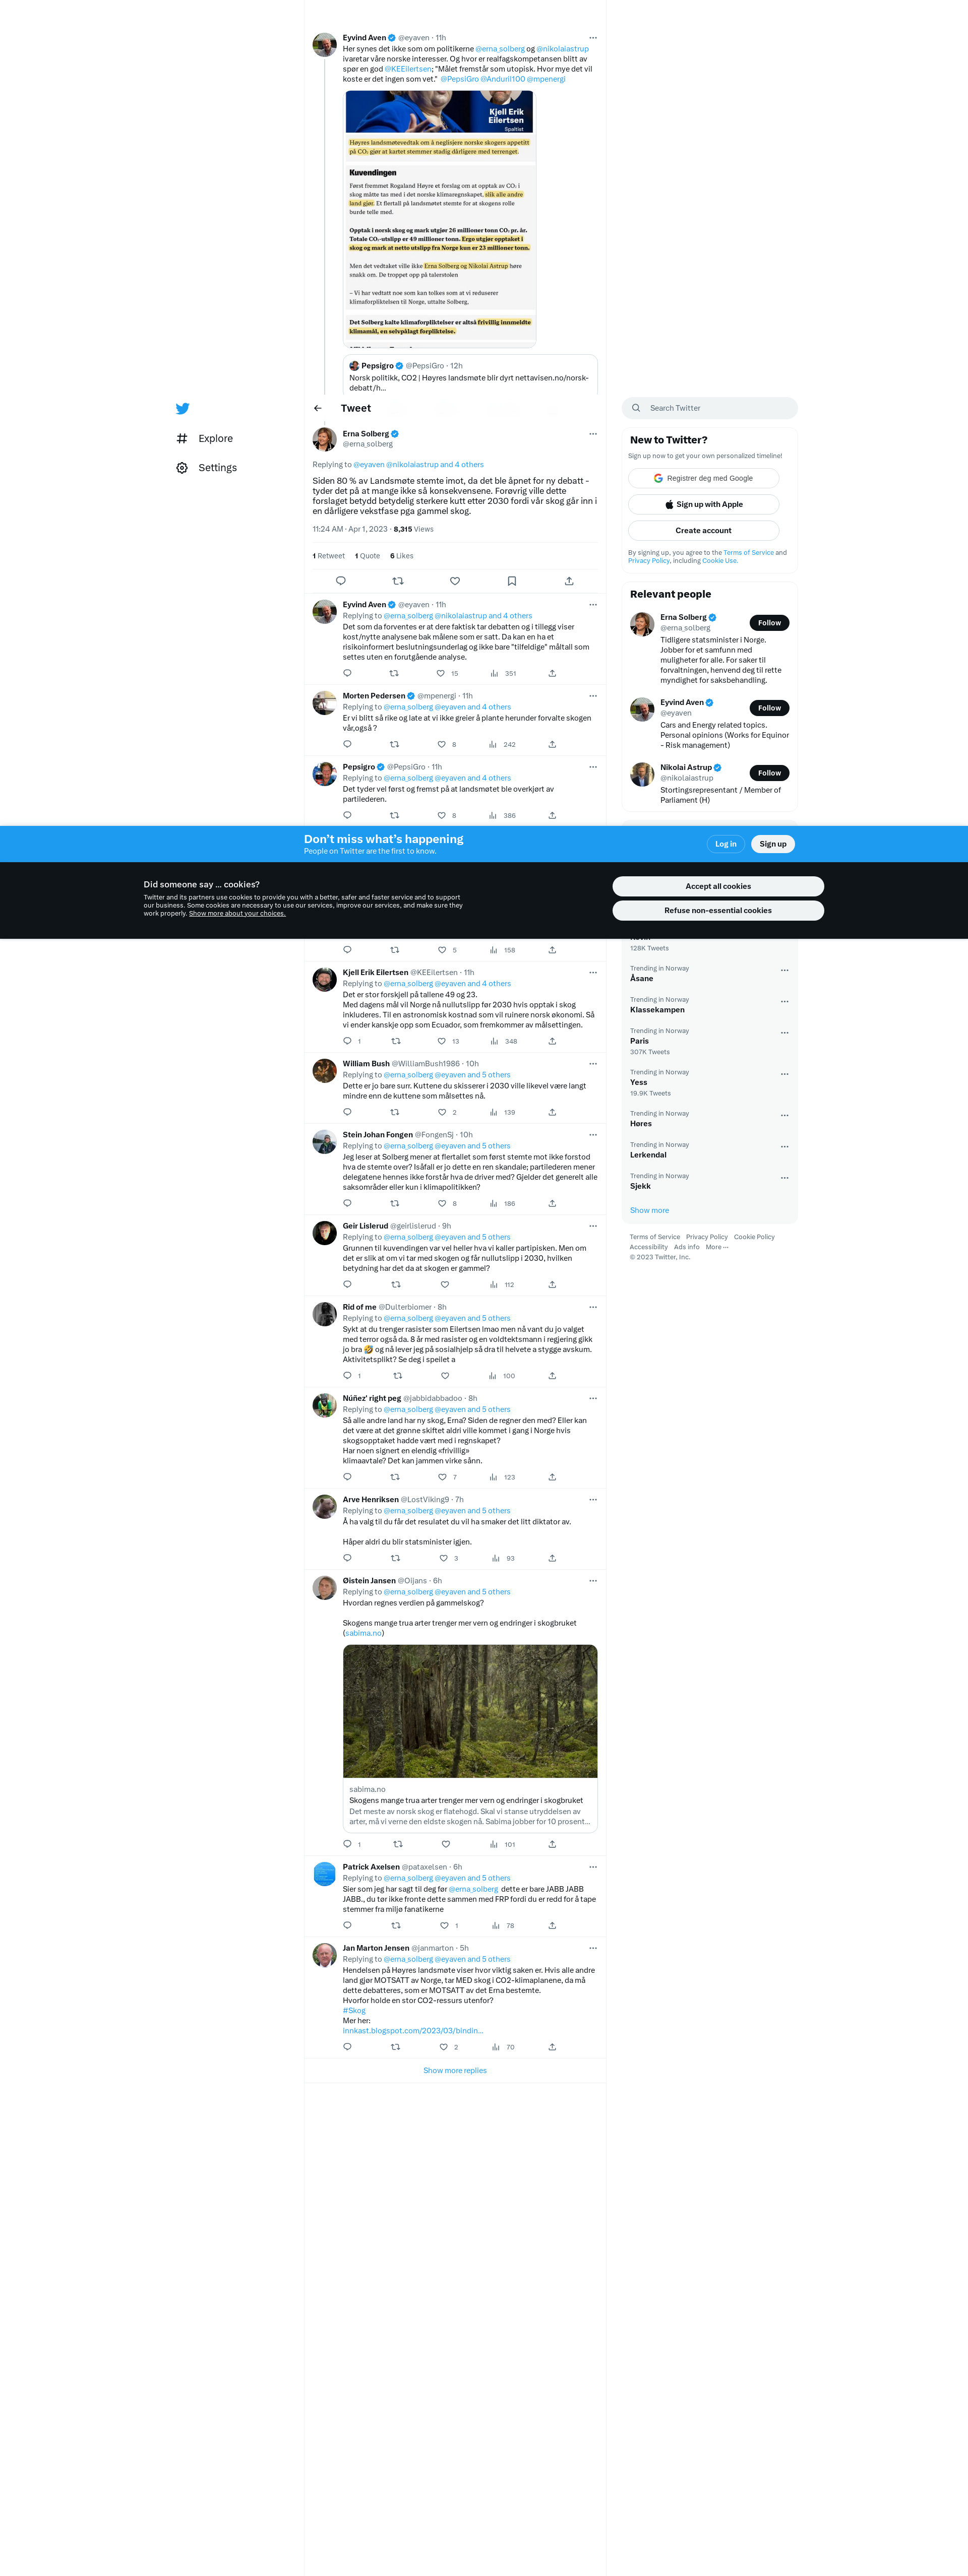Open Explore from the sidebar
Image resolution: width=968 pixels, height=2576 pixels.
tap(205, 438)
